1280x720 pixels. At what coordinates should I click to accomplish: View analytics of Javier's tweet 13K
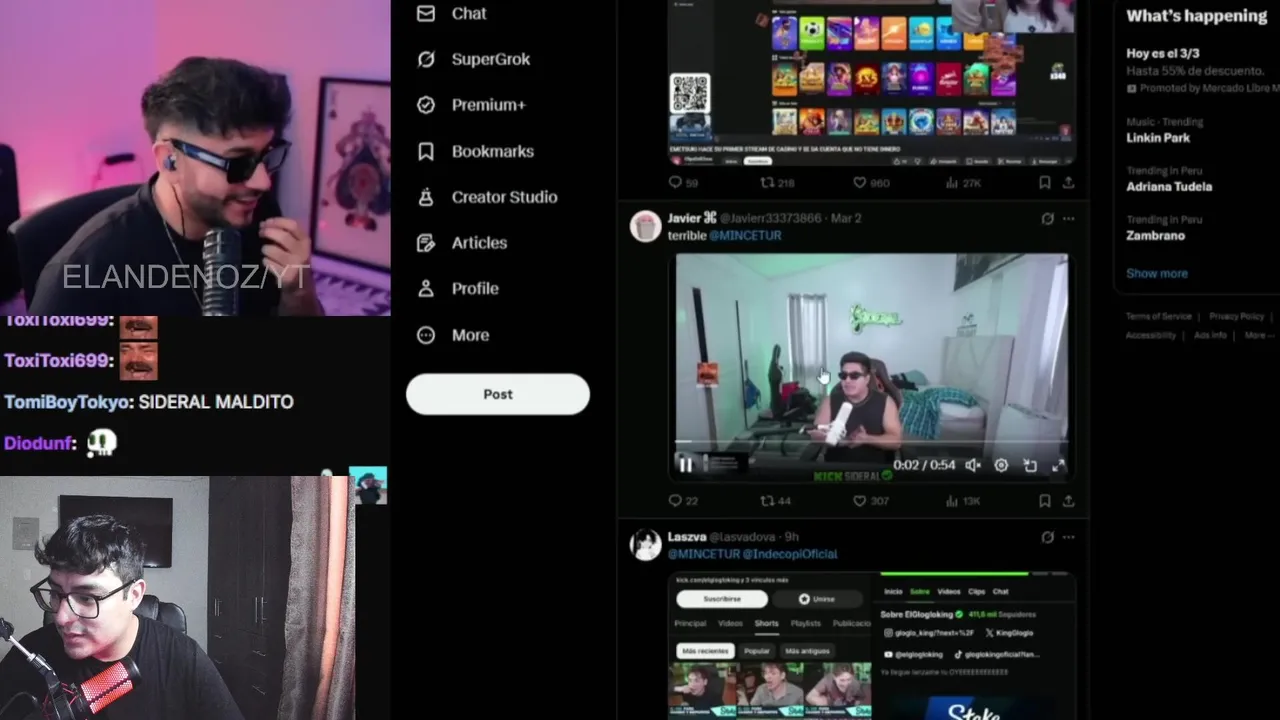coord(962,501)
